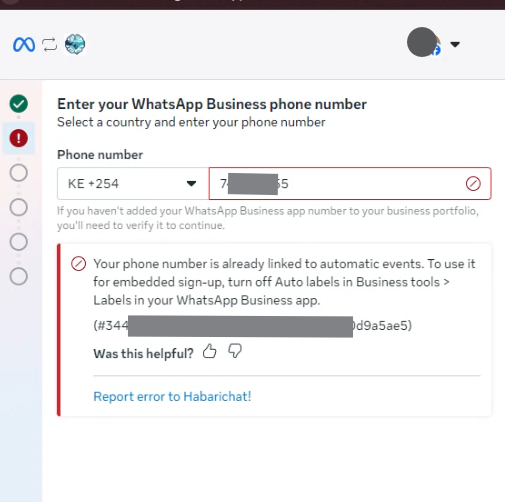
Task: Click the 'Your phone number is already linked' message
Action: 284,282
